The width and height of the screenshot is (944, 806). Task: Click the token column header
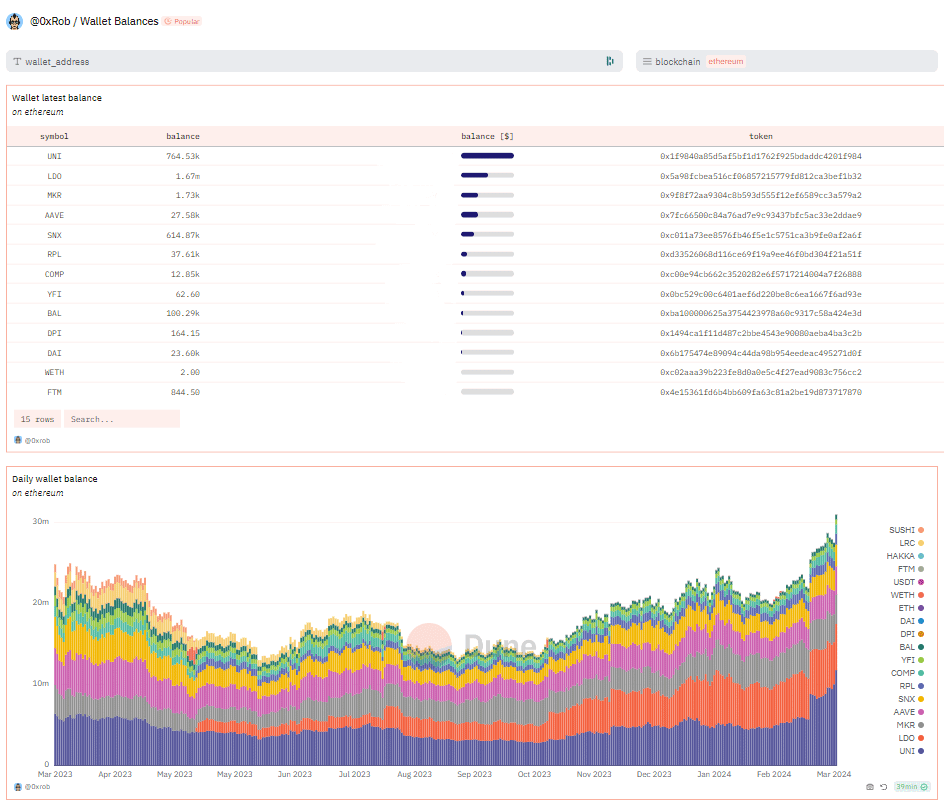760,136
